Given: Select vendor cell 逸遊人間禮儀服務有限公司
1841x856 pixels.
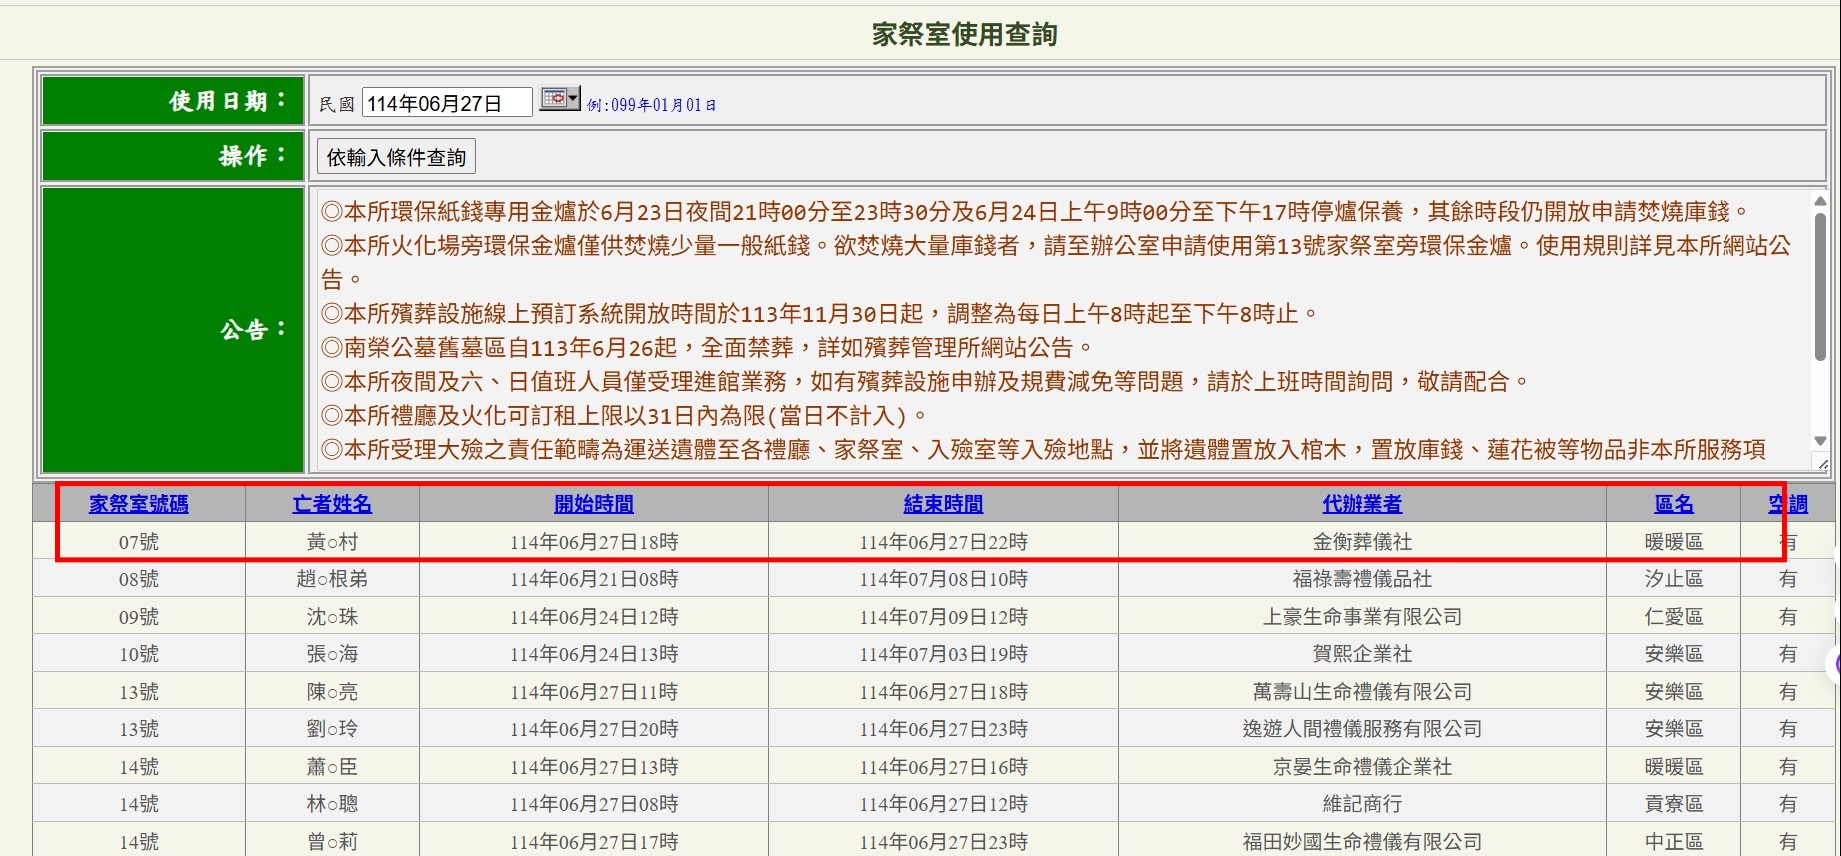Looking at the screenshot, I should click(x=1362, y=729).
